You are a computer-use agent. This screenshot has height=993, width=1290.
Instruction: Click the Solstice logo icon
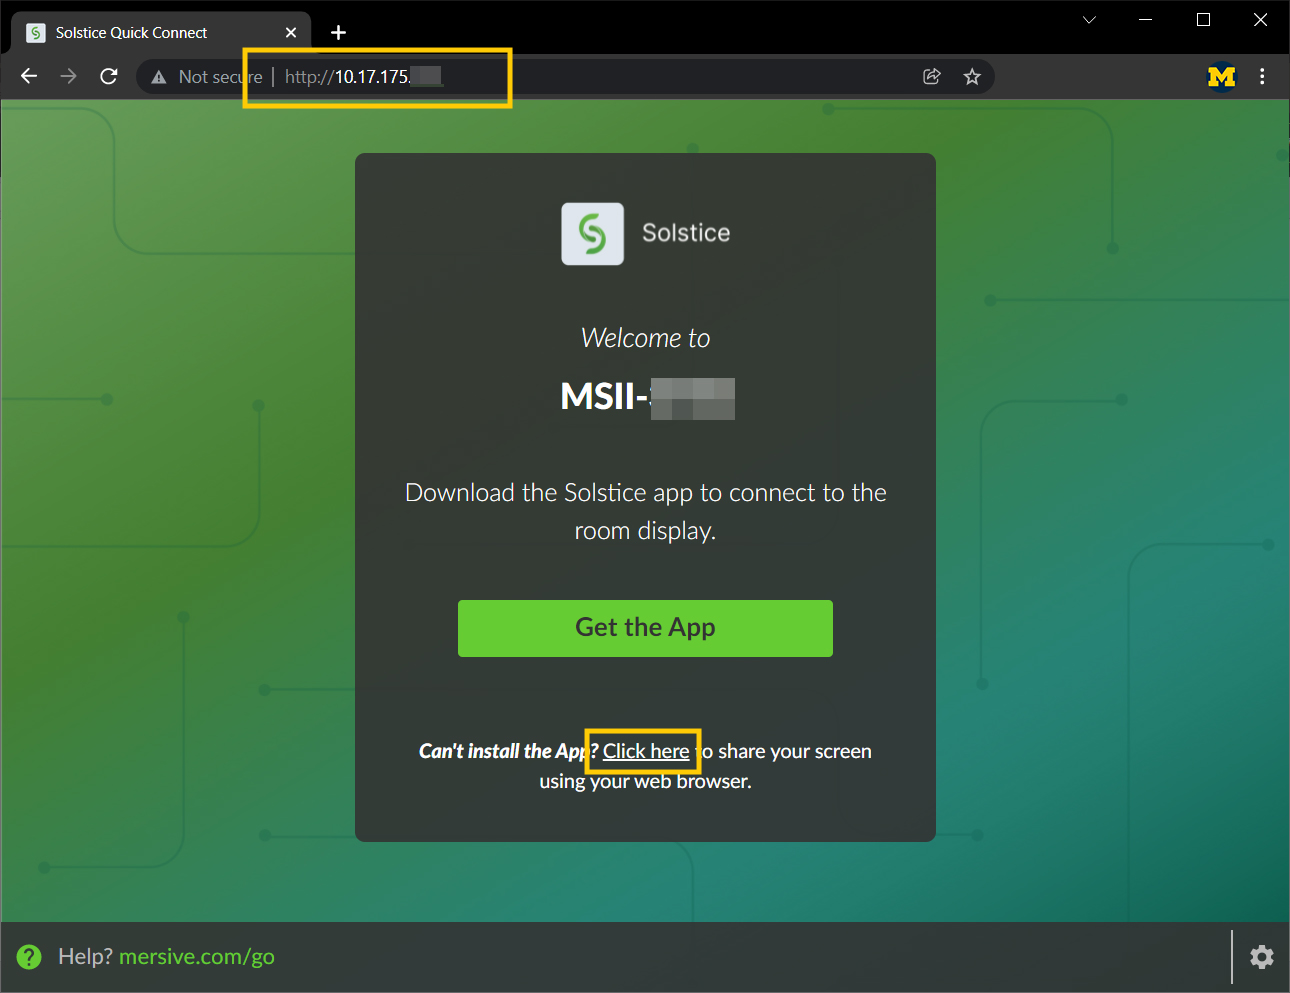coord(592,234)
